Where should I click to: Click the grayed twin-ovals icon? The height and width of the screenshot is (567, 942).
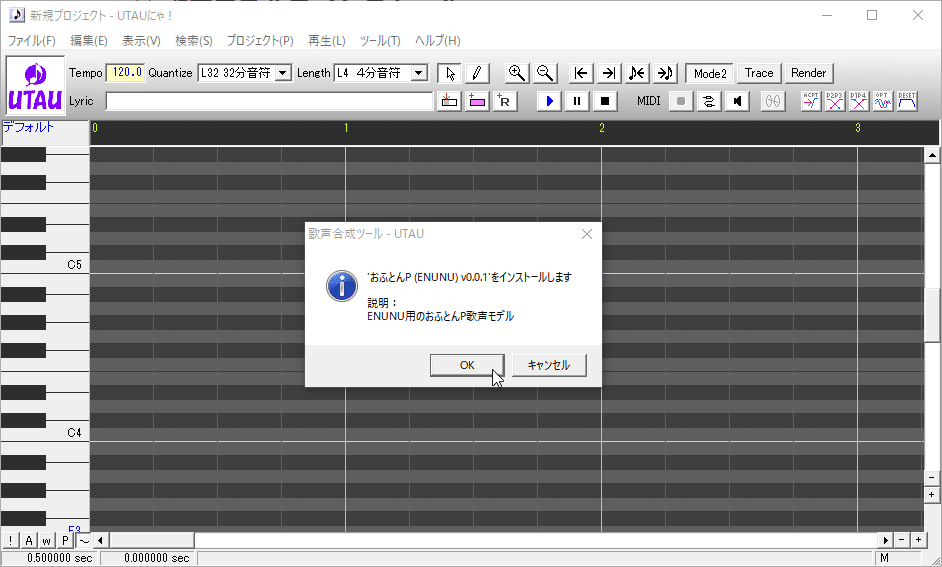pos(773,101)
